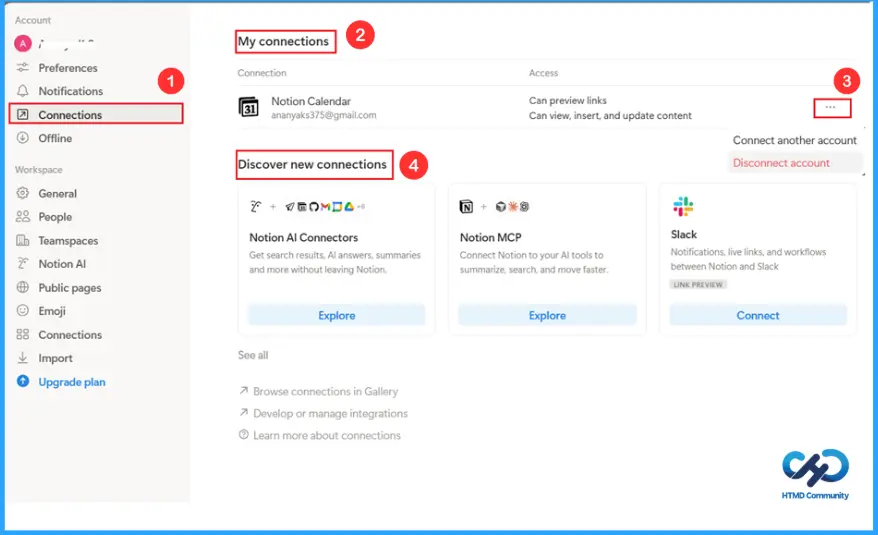Click the Notion AI face icon in the sidebar
878x535 pixels.
(x=22, y=264)
